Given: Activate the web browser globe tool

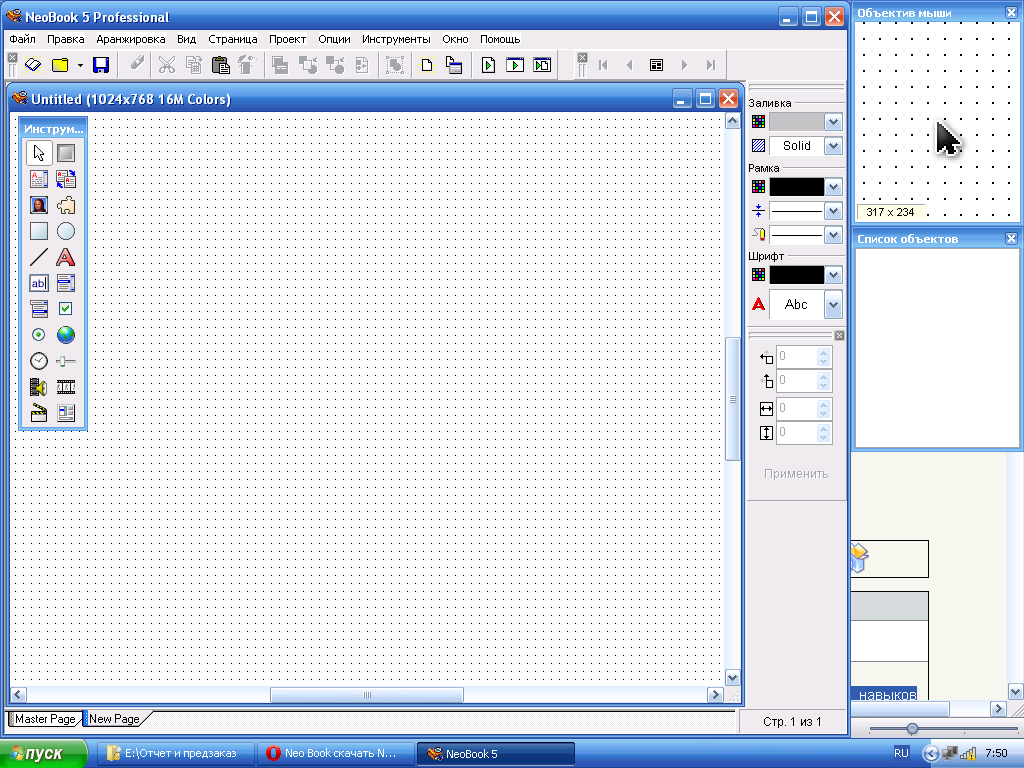Looking at the screenshot, I should [x=66, y=335].
